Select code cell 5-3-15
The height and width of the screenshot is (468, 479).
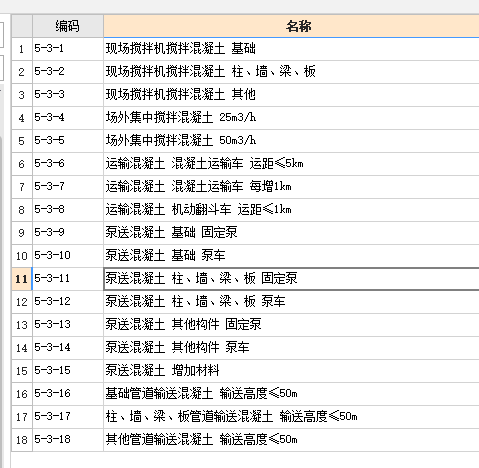pyautogui.click(x=68, y=371)
